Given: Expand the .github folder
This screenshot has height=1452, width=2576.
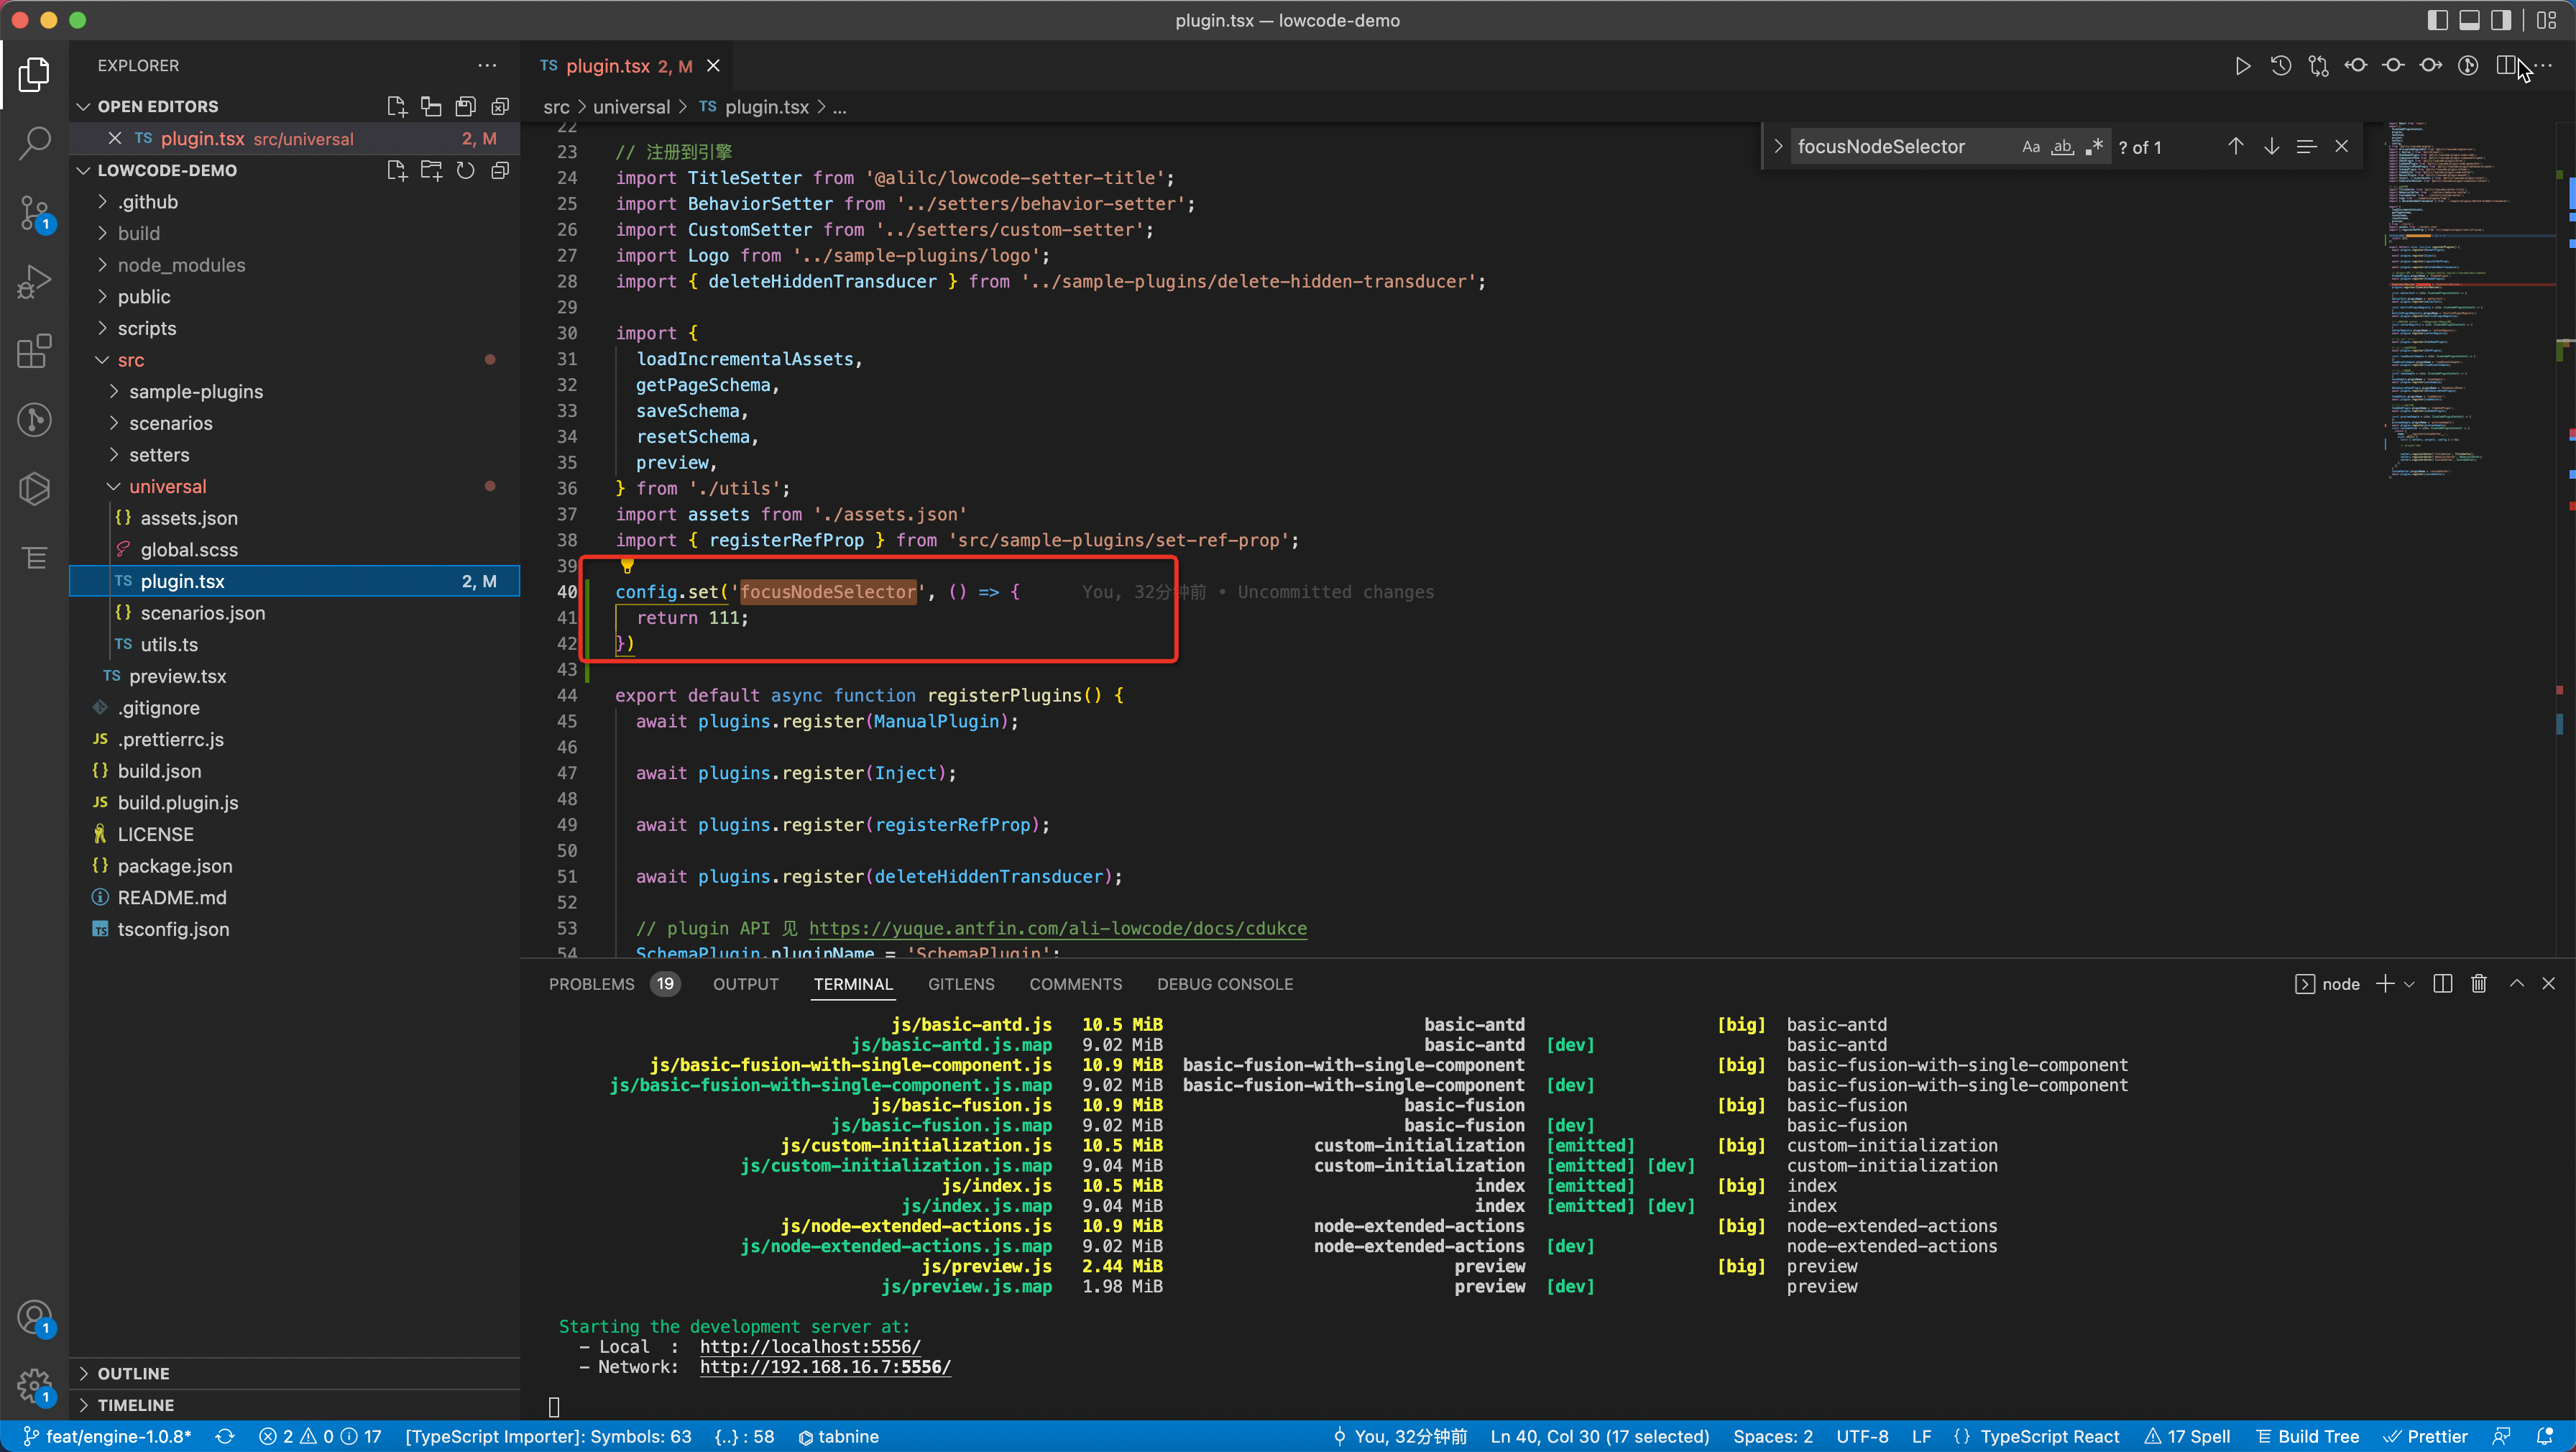Looking at the screenshot, I should pyautogui.click(x=102, y=202).
